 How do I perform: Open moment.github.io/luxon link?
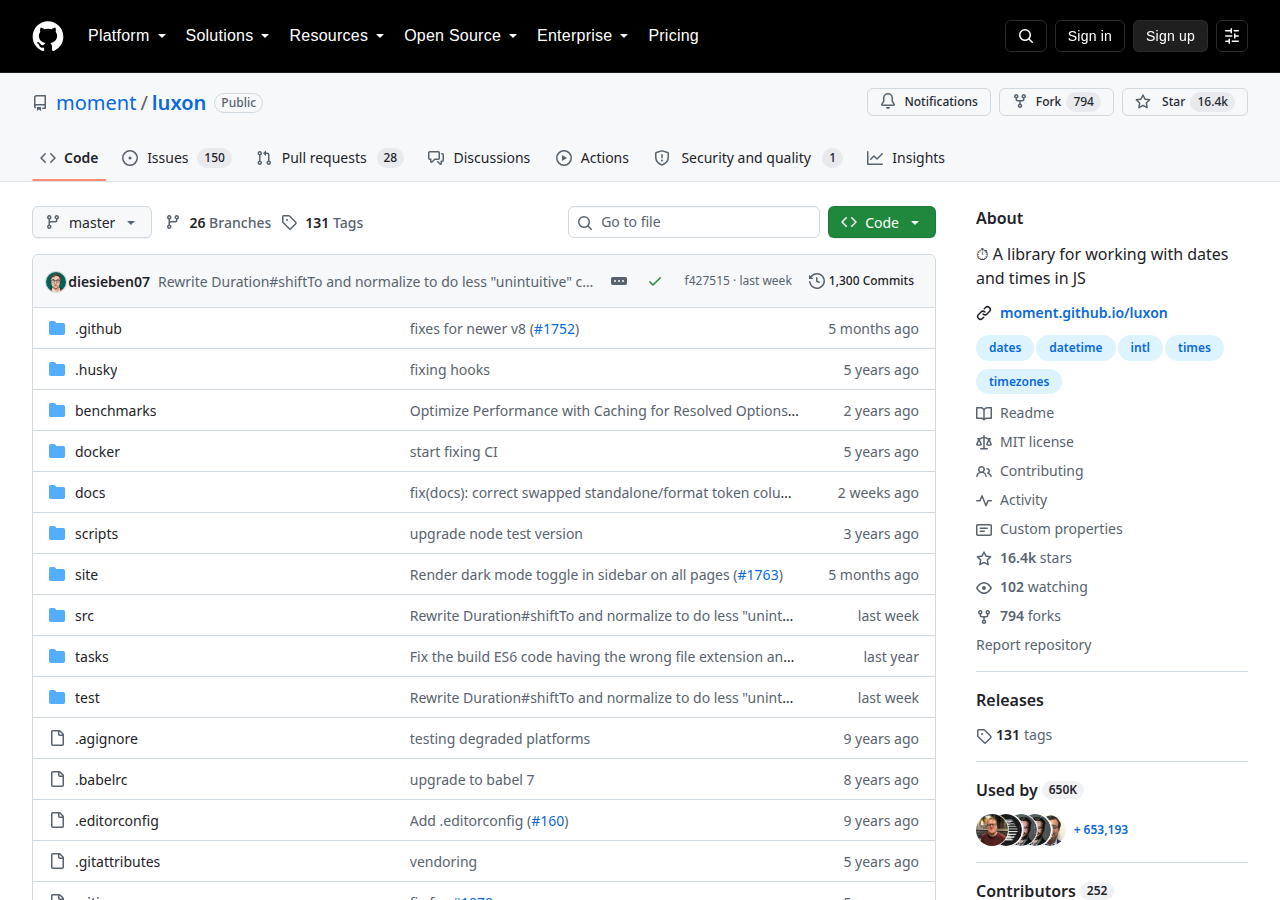tap(1084, 313)
